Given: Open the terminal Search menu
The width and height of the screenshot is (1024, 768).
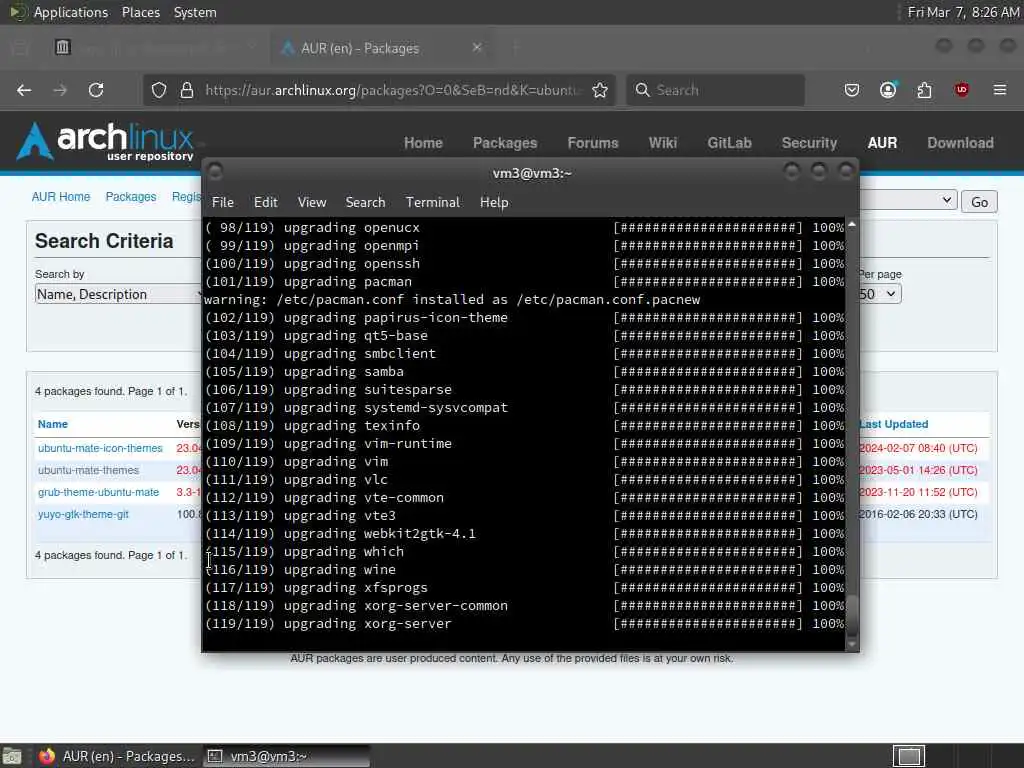Looking at the screenshot, I should (x=366, y=202).
